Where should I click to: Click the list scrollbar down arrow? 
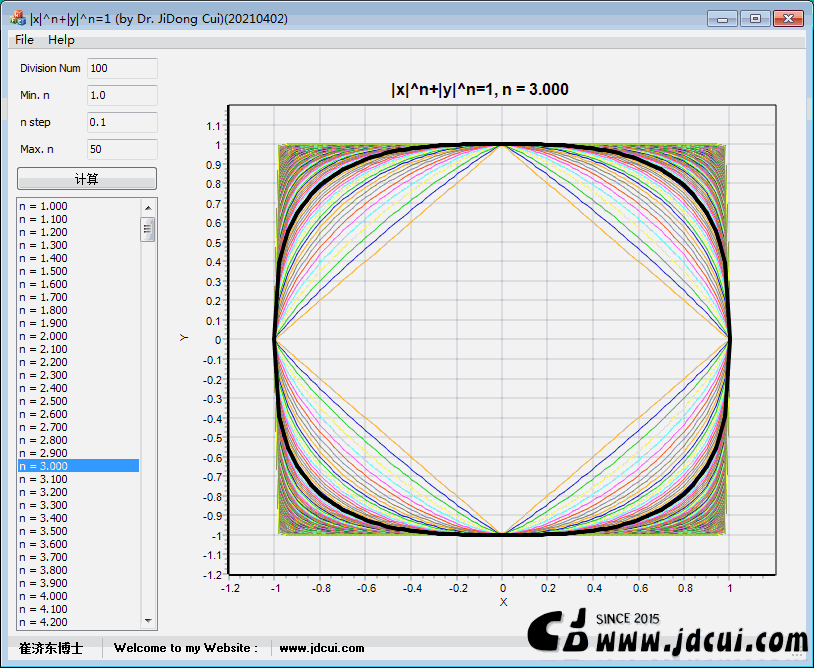(x=148, y=621)
